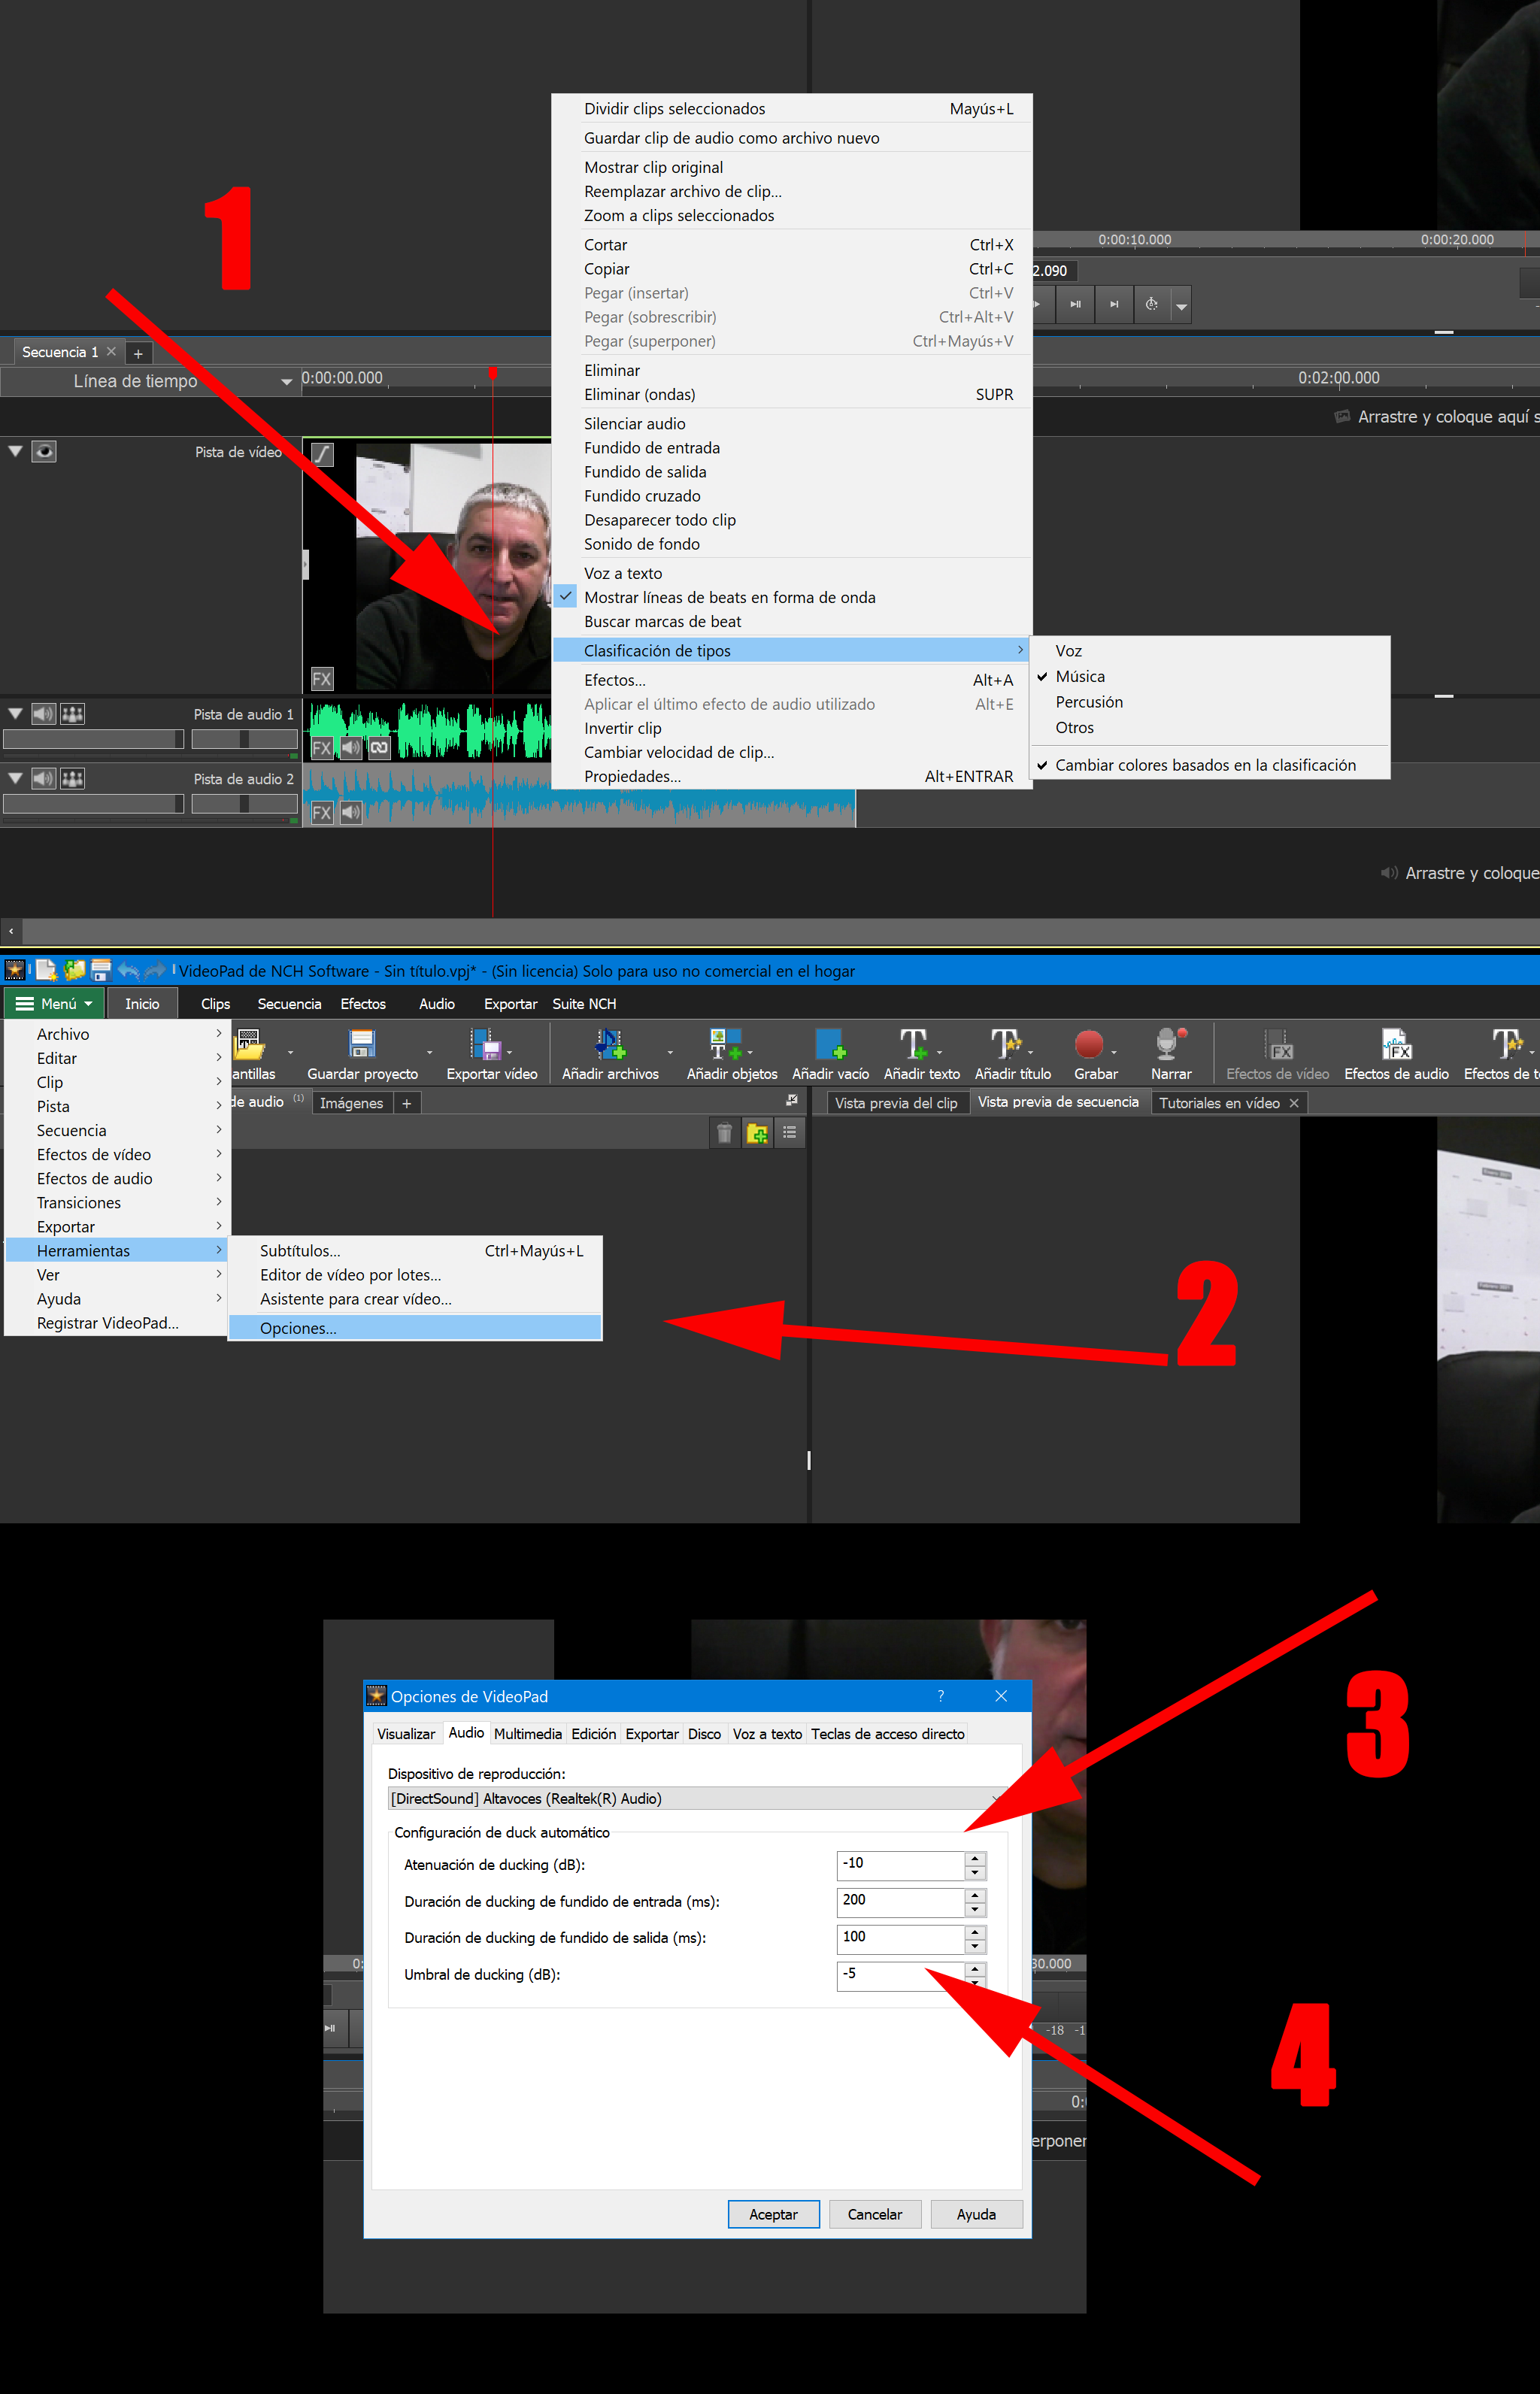Open the Dispositivo de reproducción dropdown
This screenshot has width=1540, height=2394.
point(993,1798)
